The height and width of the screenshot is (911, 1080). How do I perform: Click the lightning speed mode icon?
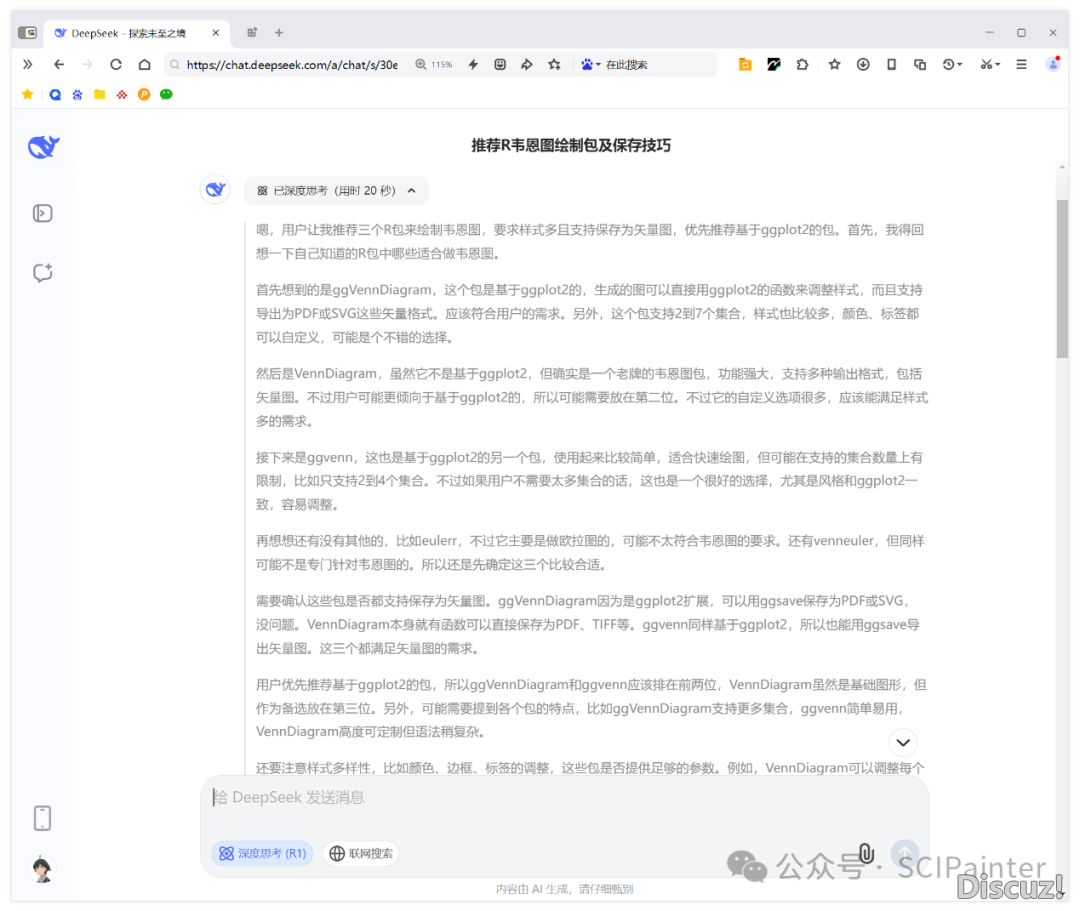473,65
